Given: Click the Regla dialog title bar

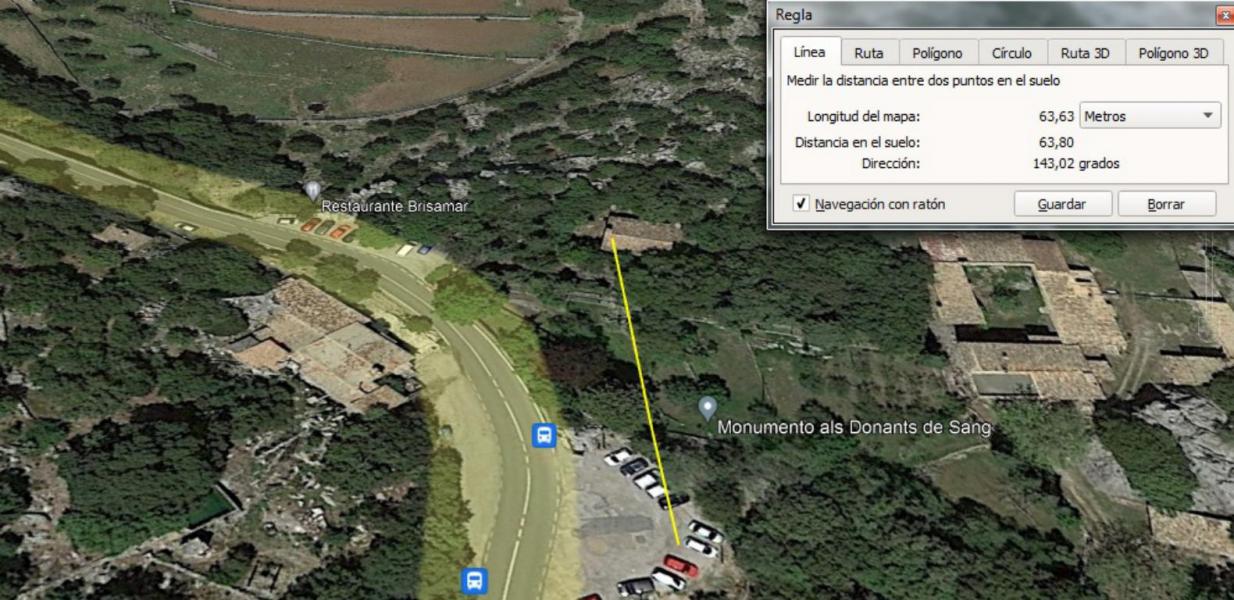Looking at the screenshot, I should click(990, 15).
